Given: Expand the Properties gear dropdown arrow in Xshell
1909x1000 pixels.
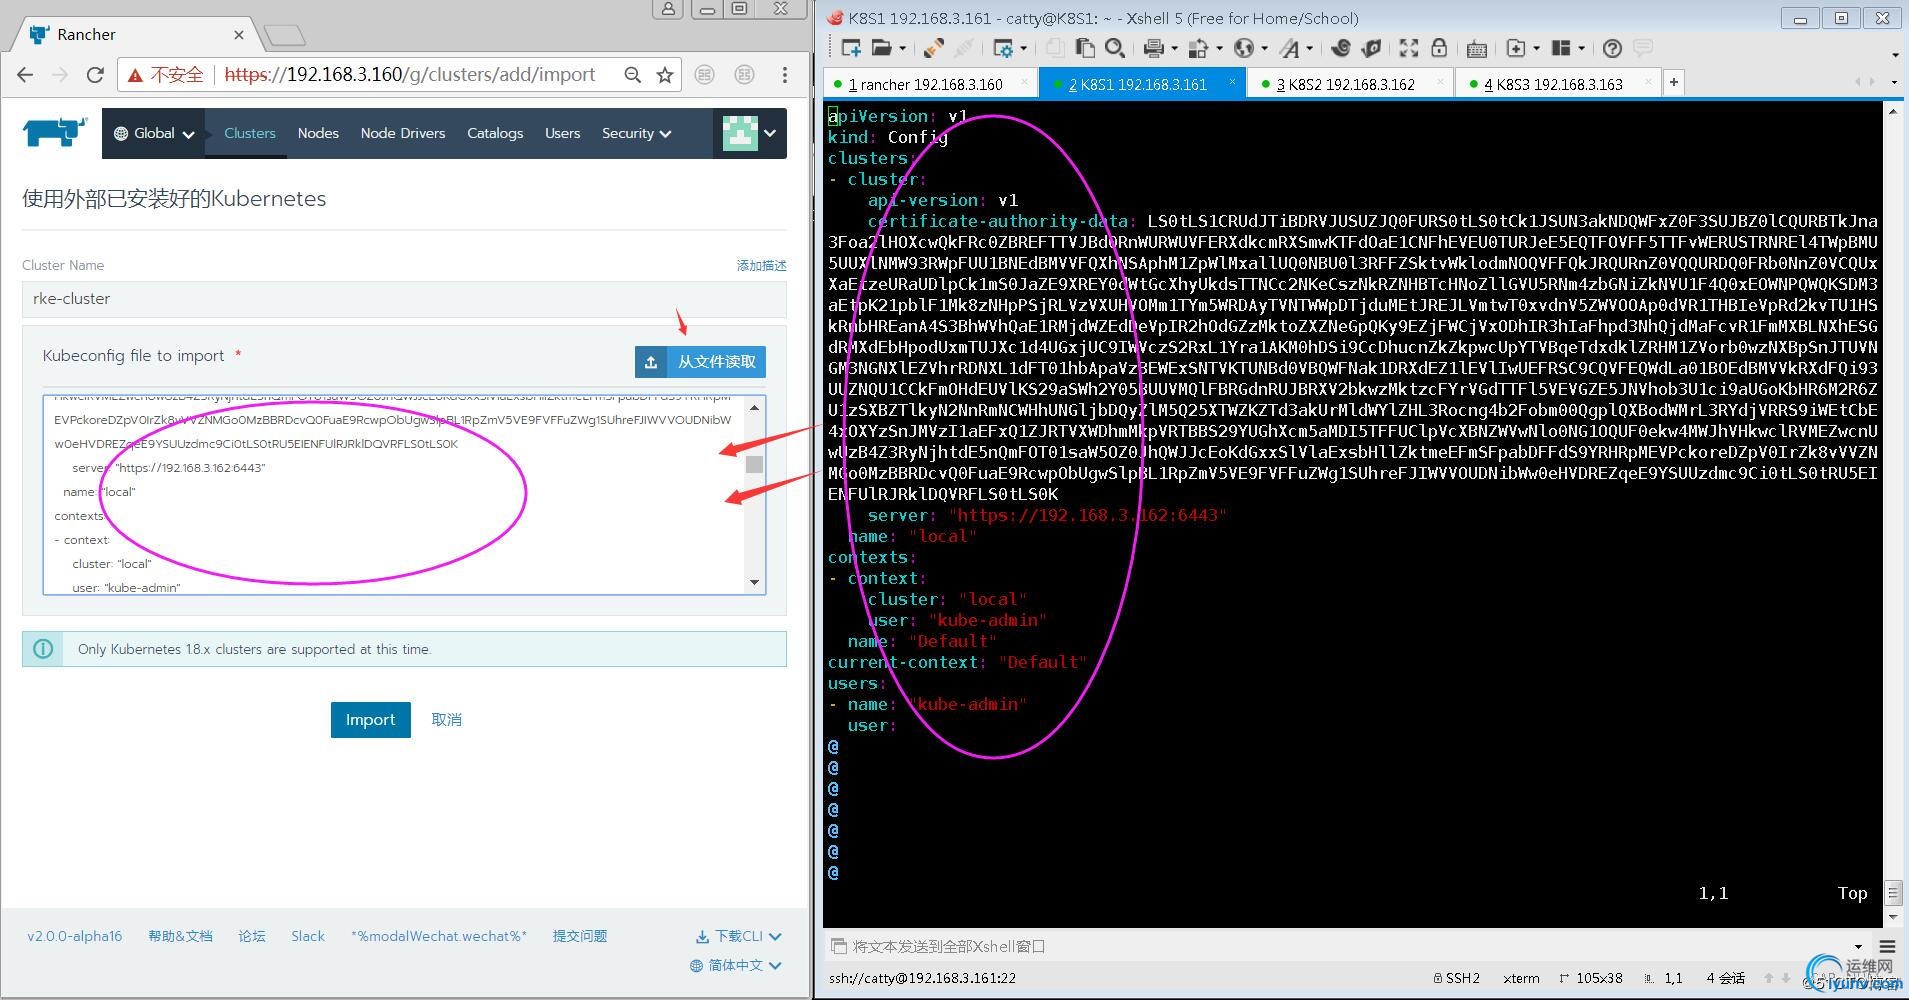Looking at the screenshot, I should (x=1025, y=48).
